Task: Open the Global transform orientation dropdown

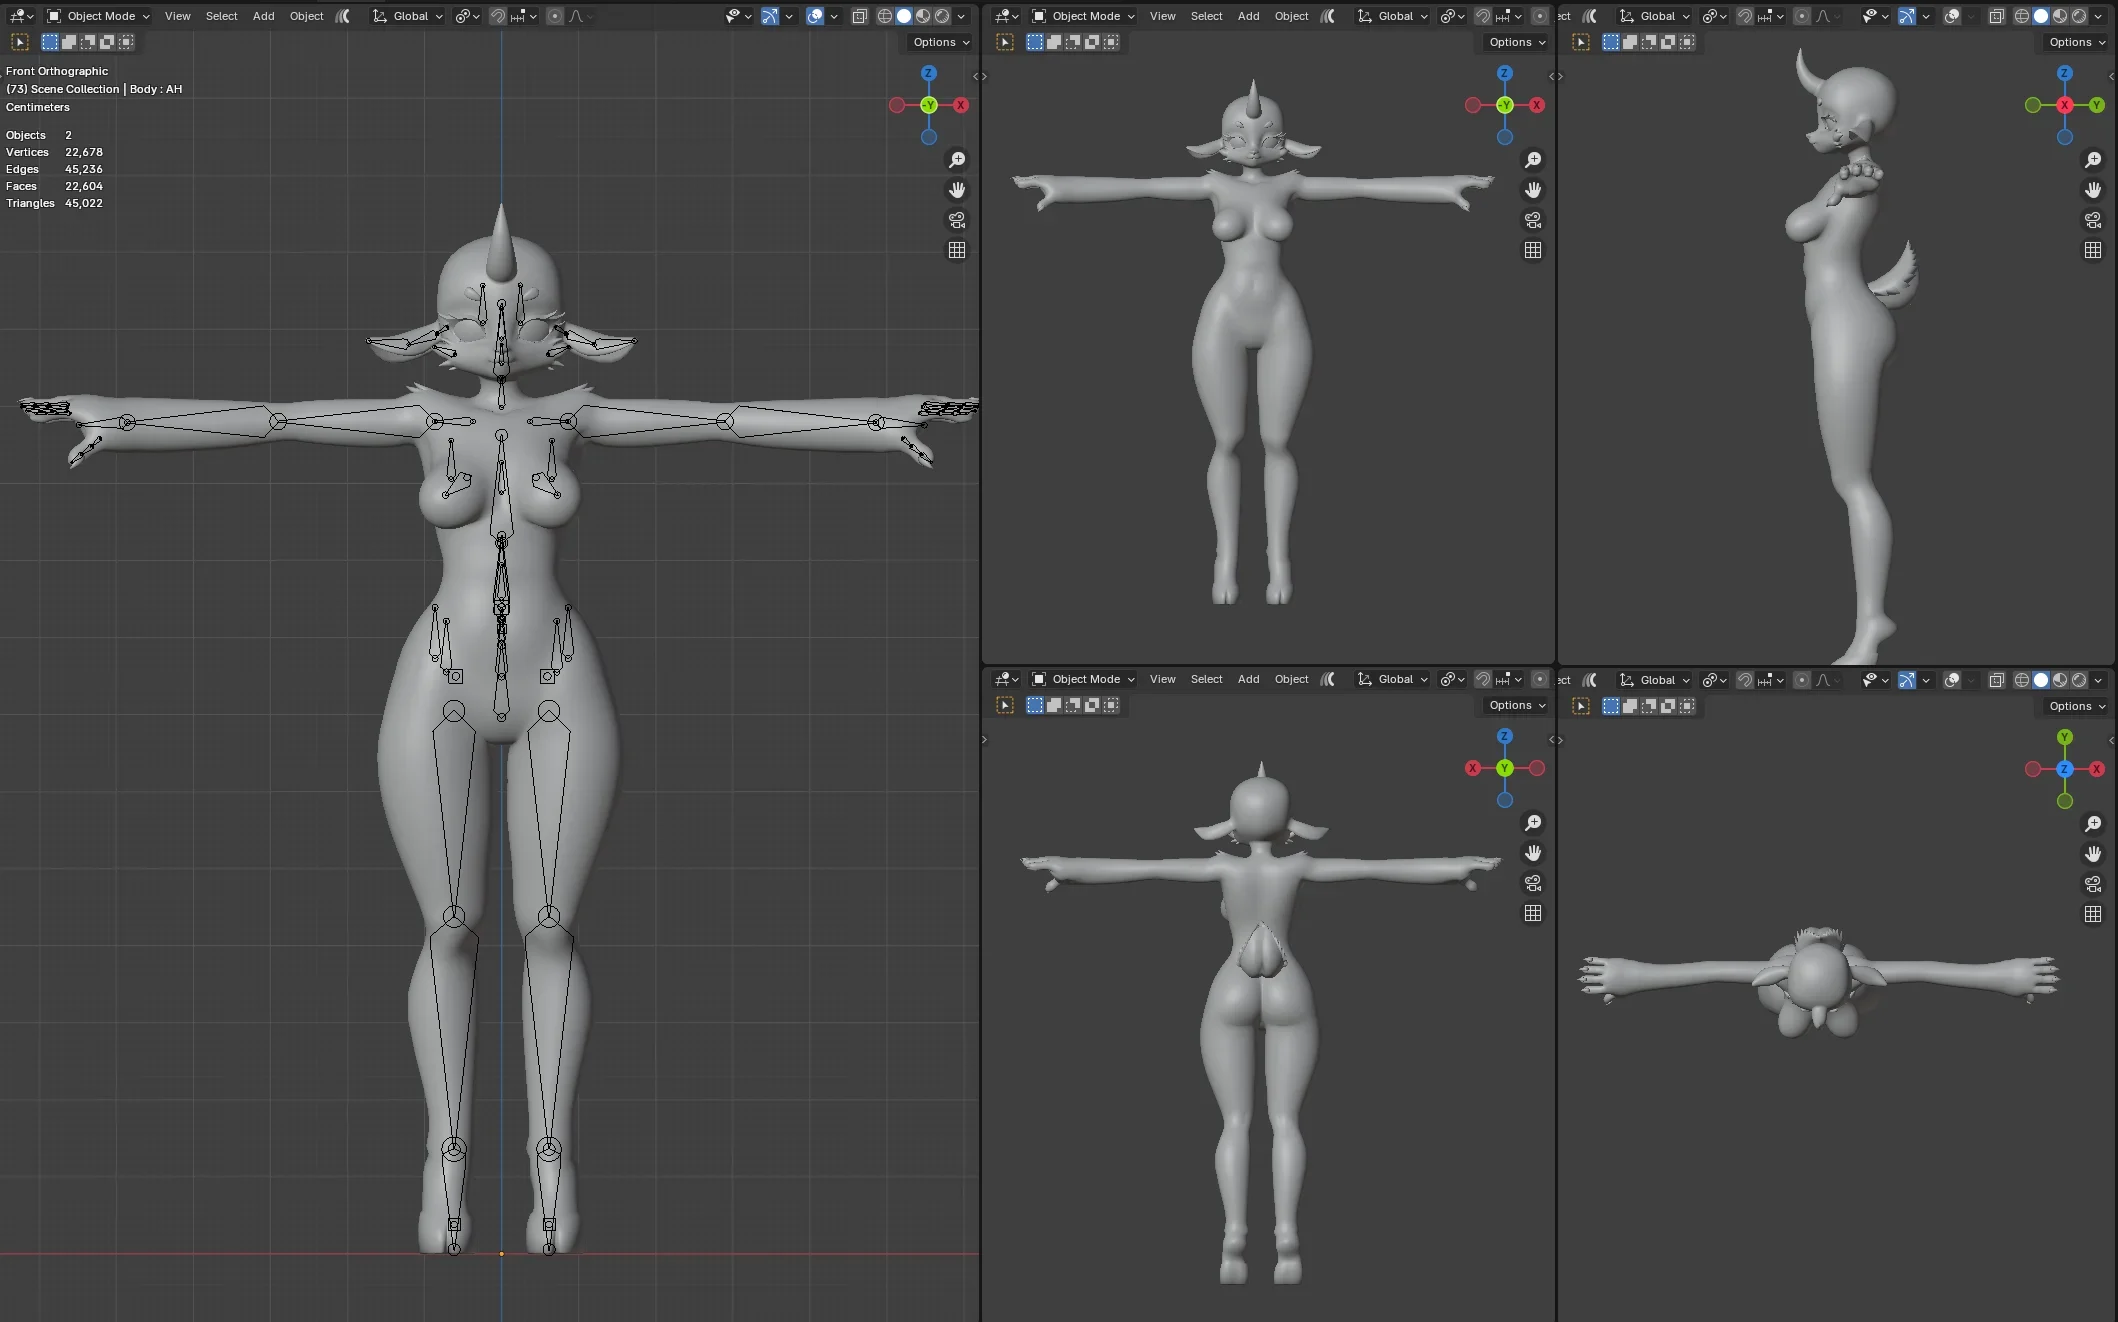Action: pyautogui.click(x=408, y=16)
